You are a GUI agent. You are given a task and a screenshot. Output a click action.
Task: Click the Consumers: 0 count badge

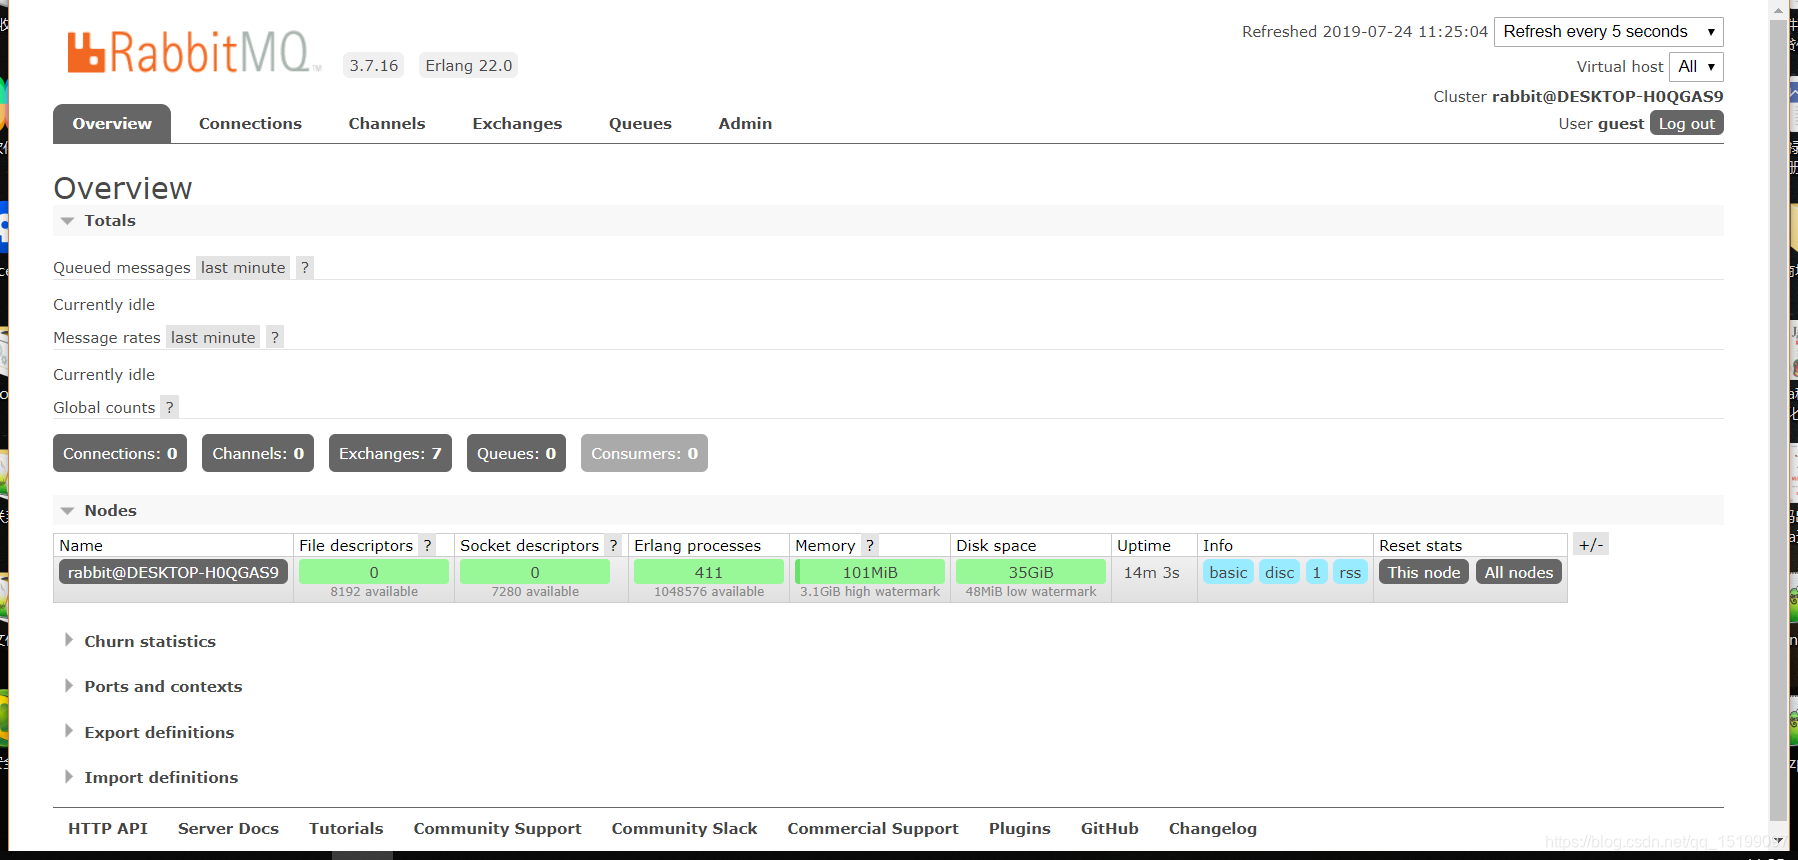644,453
